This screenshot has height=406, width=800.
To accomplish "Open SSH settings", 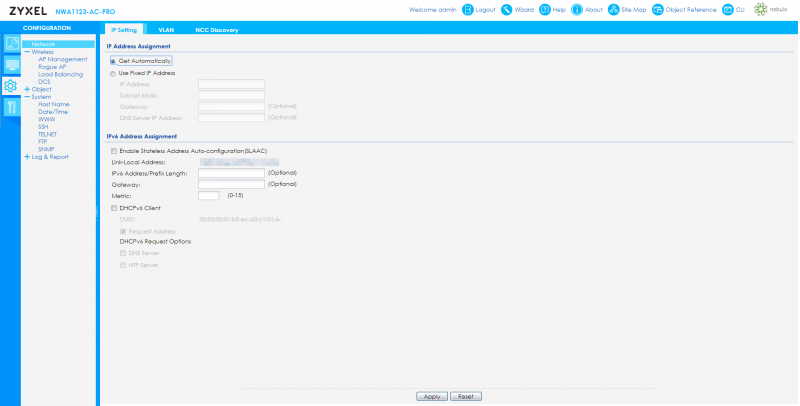I will (x=43, y=126).
